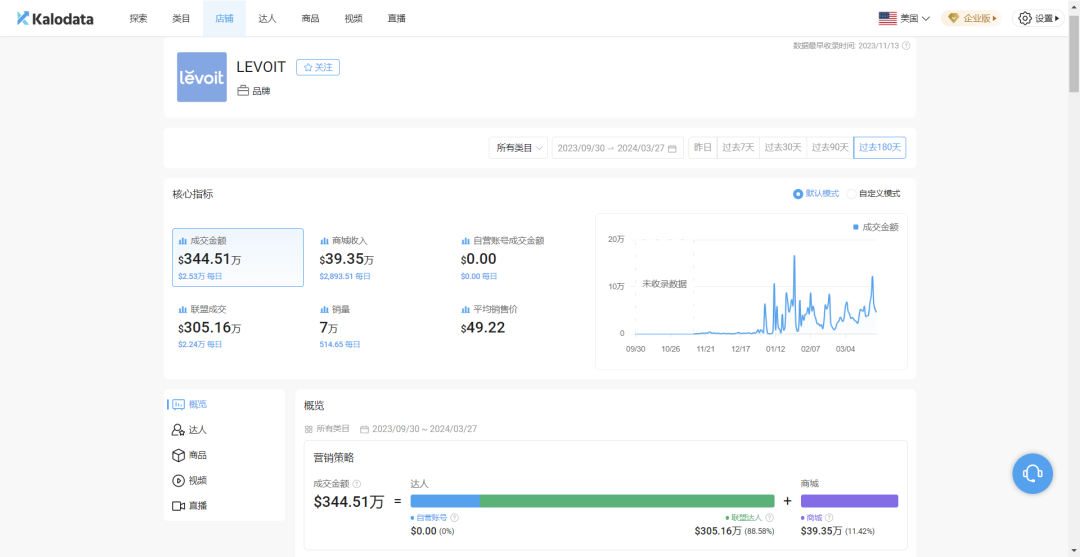Screen dimensions: 1080x557
Task: Select 自定义模式 radio button
Action: pyautogui.click(x=851, y=194)
